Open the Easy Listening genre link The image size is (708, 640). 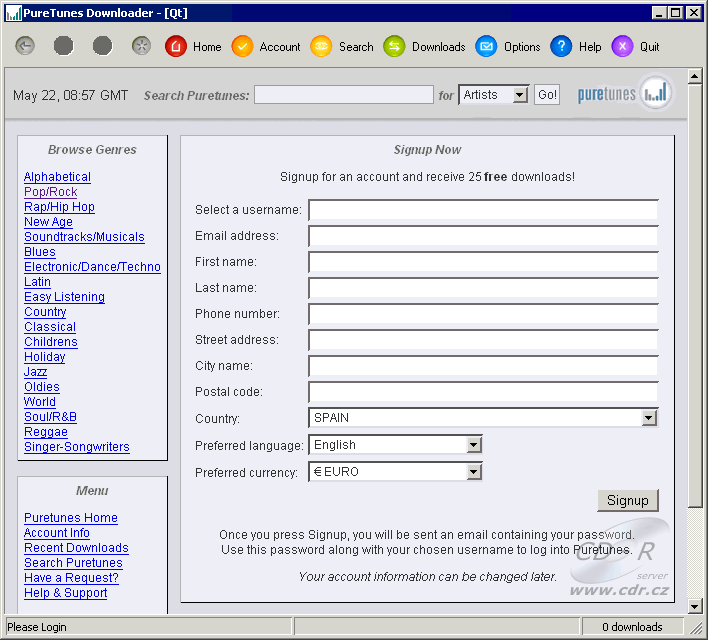(x=65, y=297)
